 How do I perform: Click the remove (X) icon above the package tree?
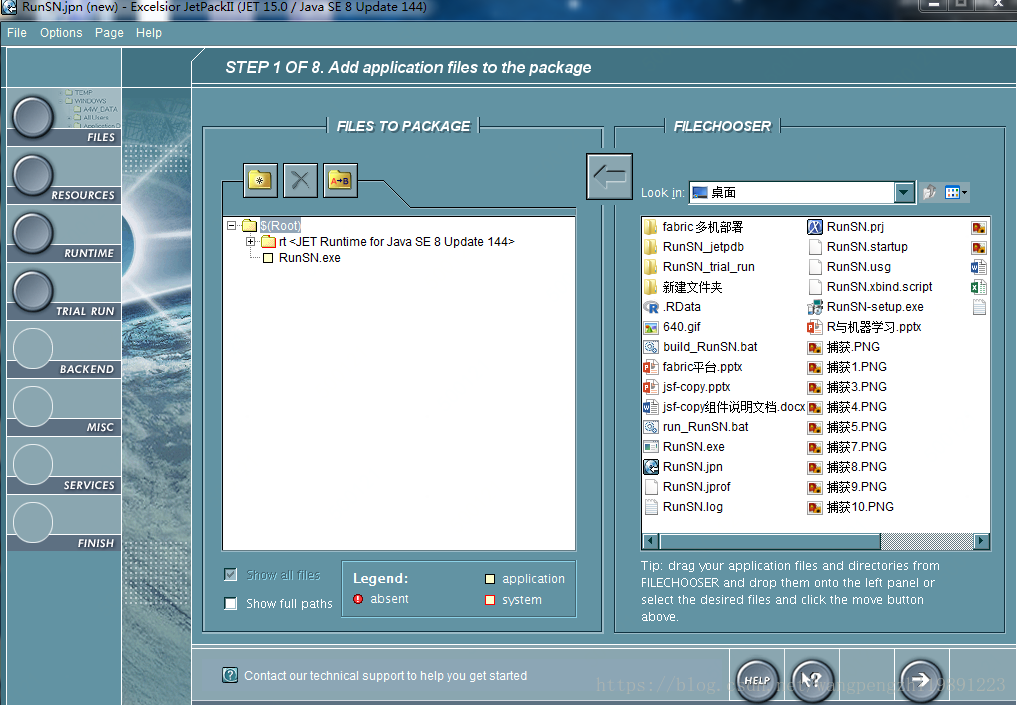pos(300,180)
